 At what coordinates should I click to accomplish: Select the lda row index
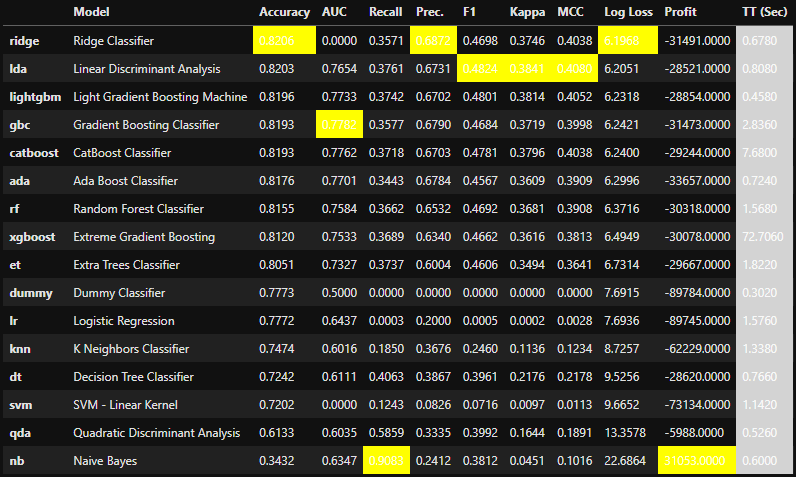pos(18,69)
